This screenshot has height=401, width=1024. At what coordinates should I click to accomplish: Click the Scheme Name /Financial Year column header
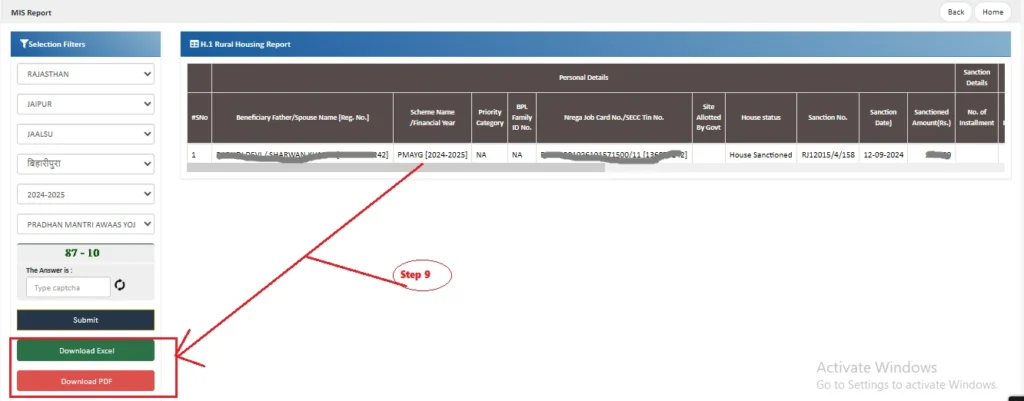pos(432,118)
